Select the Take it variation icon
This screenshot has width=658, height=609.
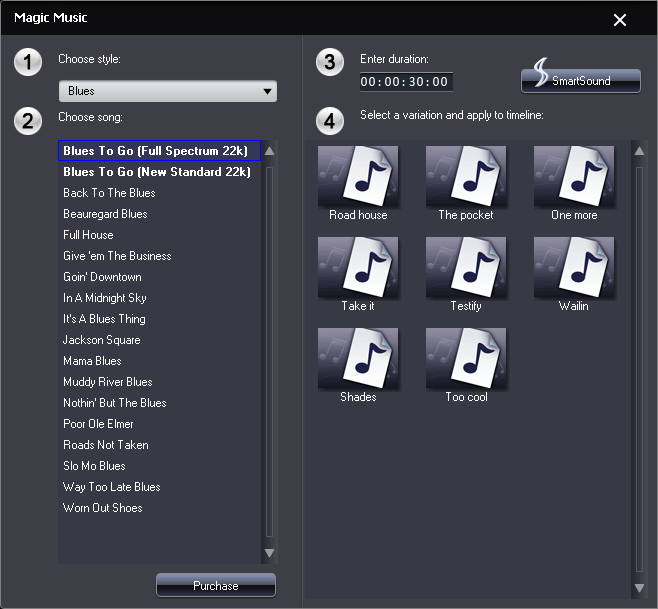pyautogui.click(x=358, y=267)
